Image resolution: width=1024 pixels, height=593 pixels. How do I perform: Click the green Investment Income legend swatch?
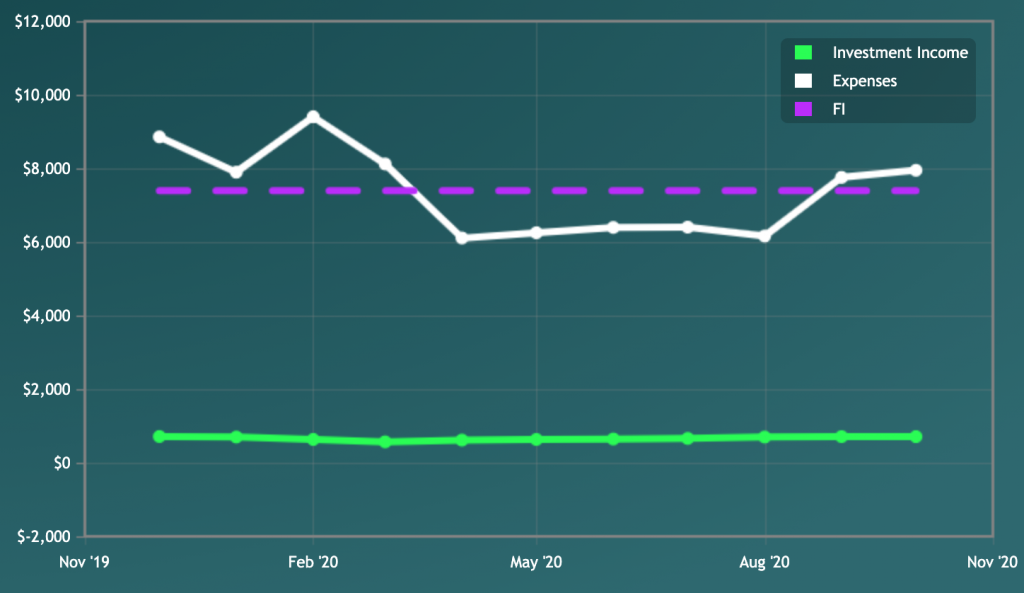tap(802, 53)
